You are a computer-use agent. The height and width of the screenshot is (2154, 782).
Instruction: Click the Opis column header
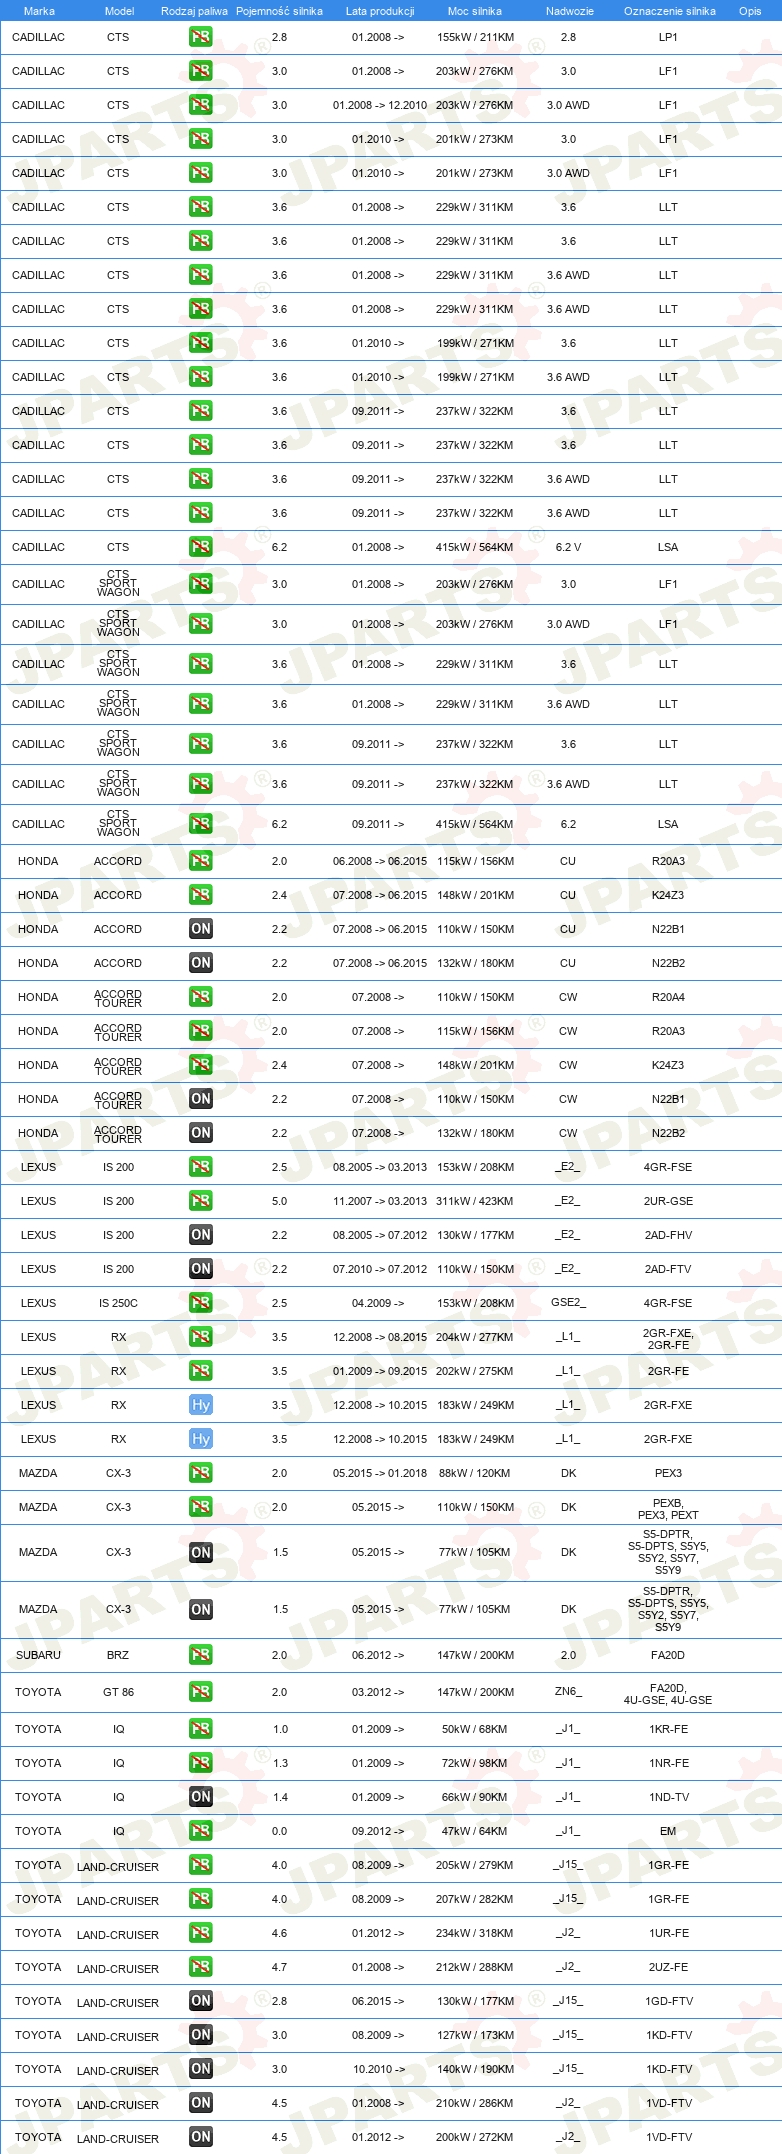750,11
